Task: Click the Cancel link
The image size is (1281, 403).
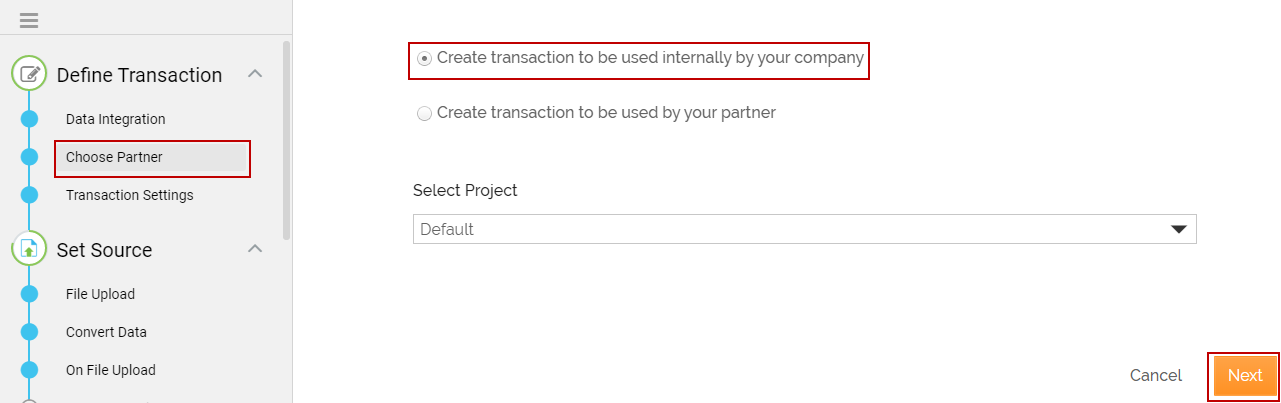Action: (1156, 376)
